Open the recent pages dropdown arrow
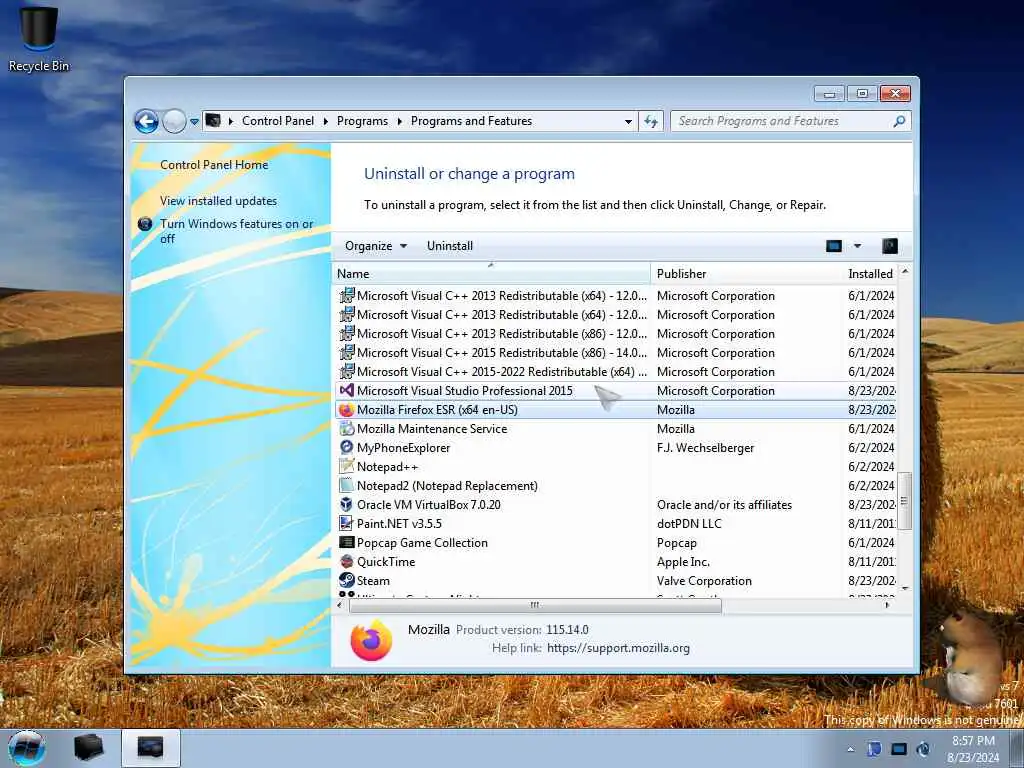Image resolution: width=1024 pixels, height=768 pixels. click(x=194, y=121)
